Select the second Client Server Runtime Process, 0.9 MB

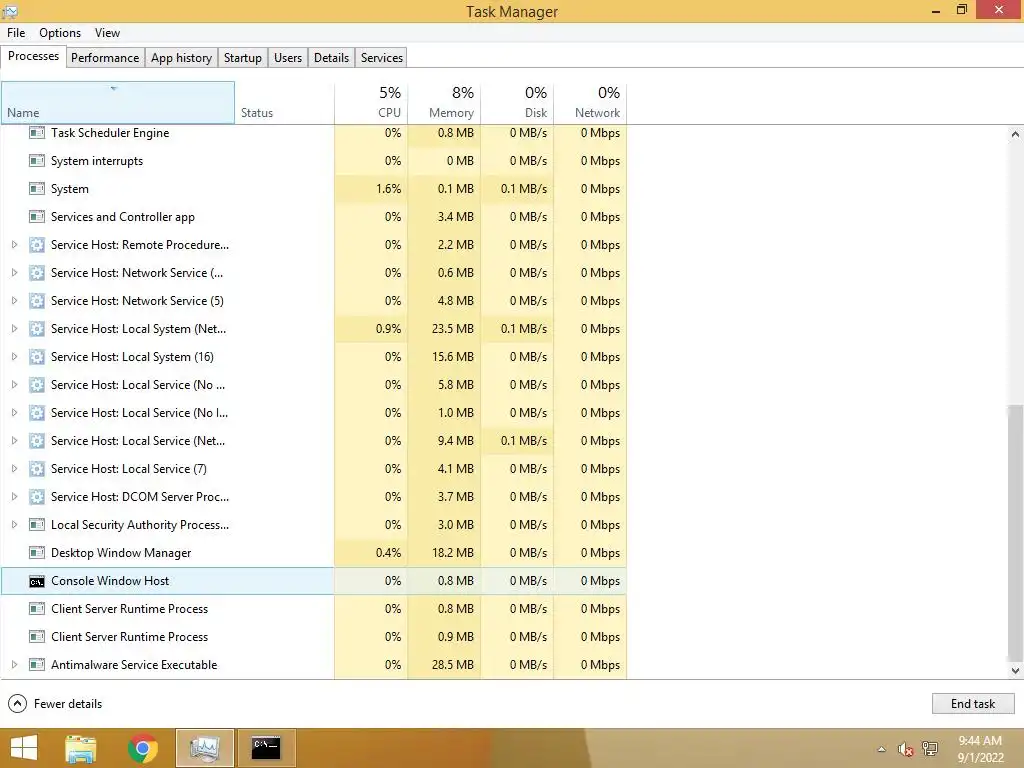313,637
